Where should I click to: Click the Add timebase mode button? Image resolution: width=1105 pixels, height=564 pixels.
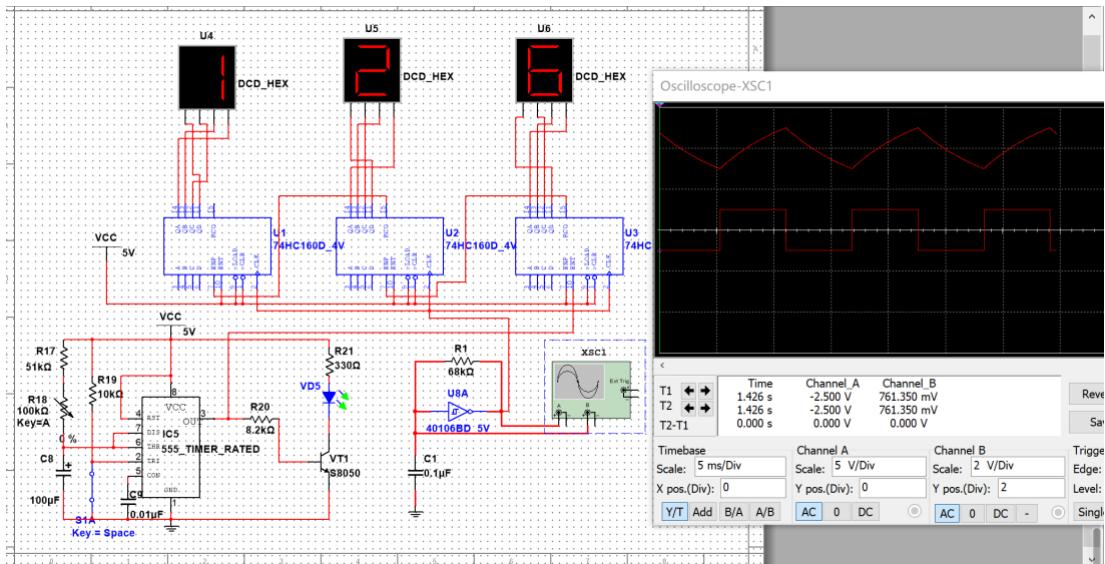click(704, 512)
